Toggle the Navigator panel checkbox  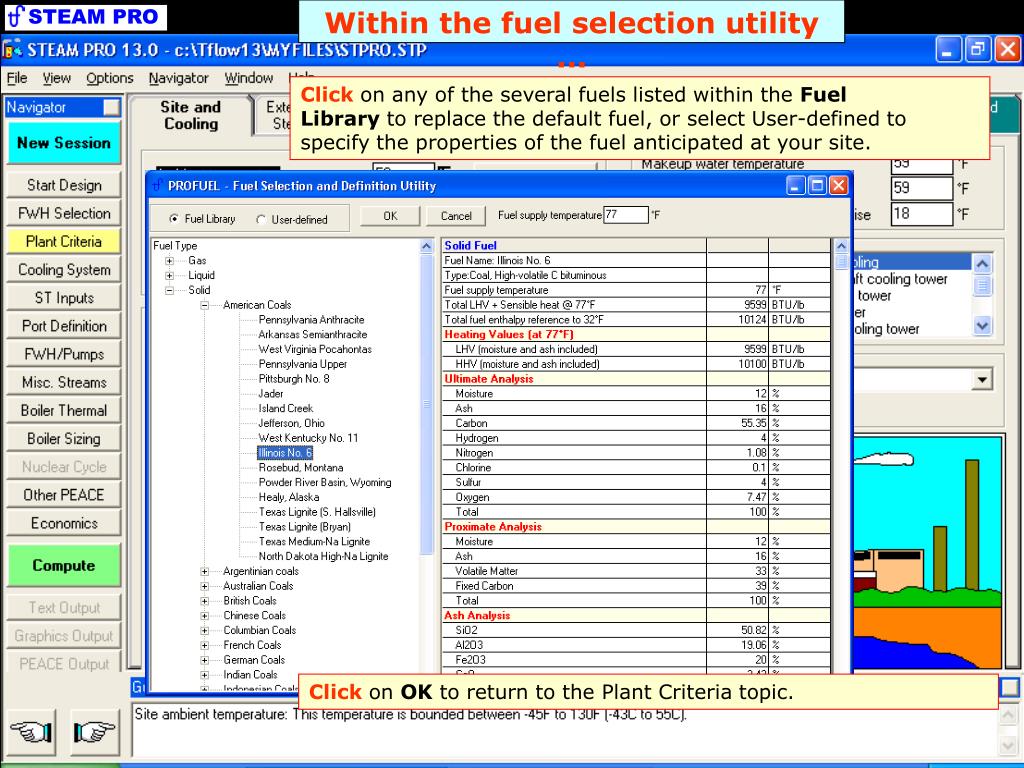tap(112, 107)
